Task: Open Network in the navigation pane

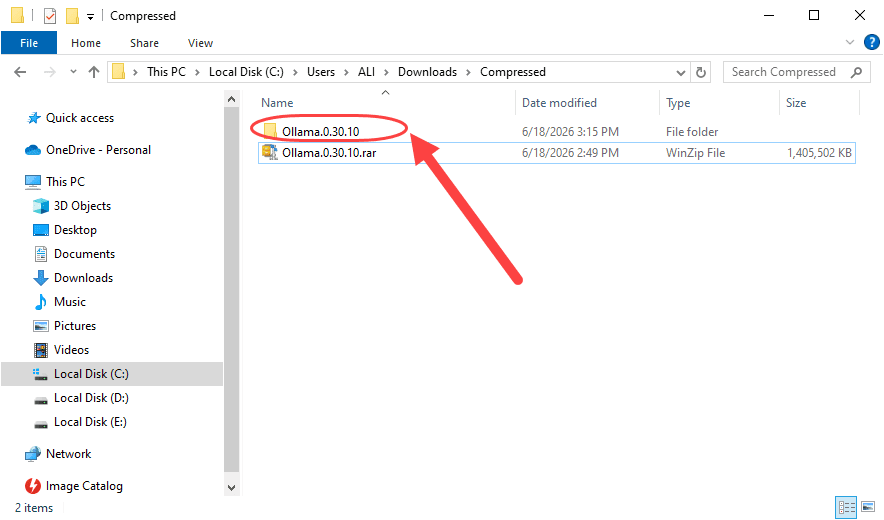Action: 68,454
